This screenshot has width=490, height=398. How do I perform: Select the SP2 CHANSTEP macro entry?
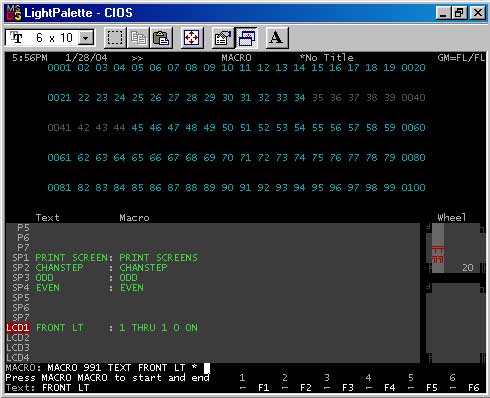coord(90,268)
